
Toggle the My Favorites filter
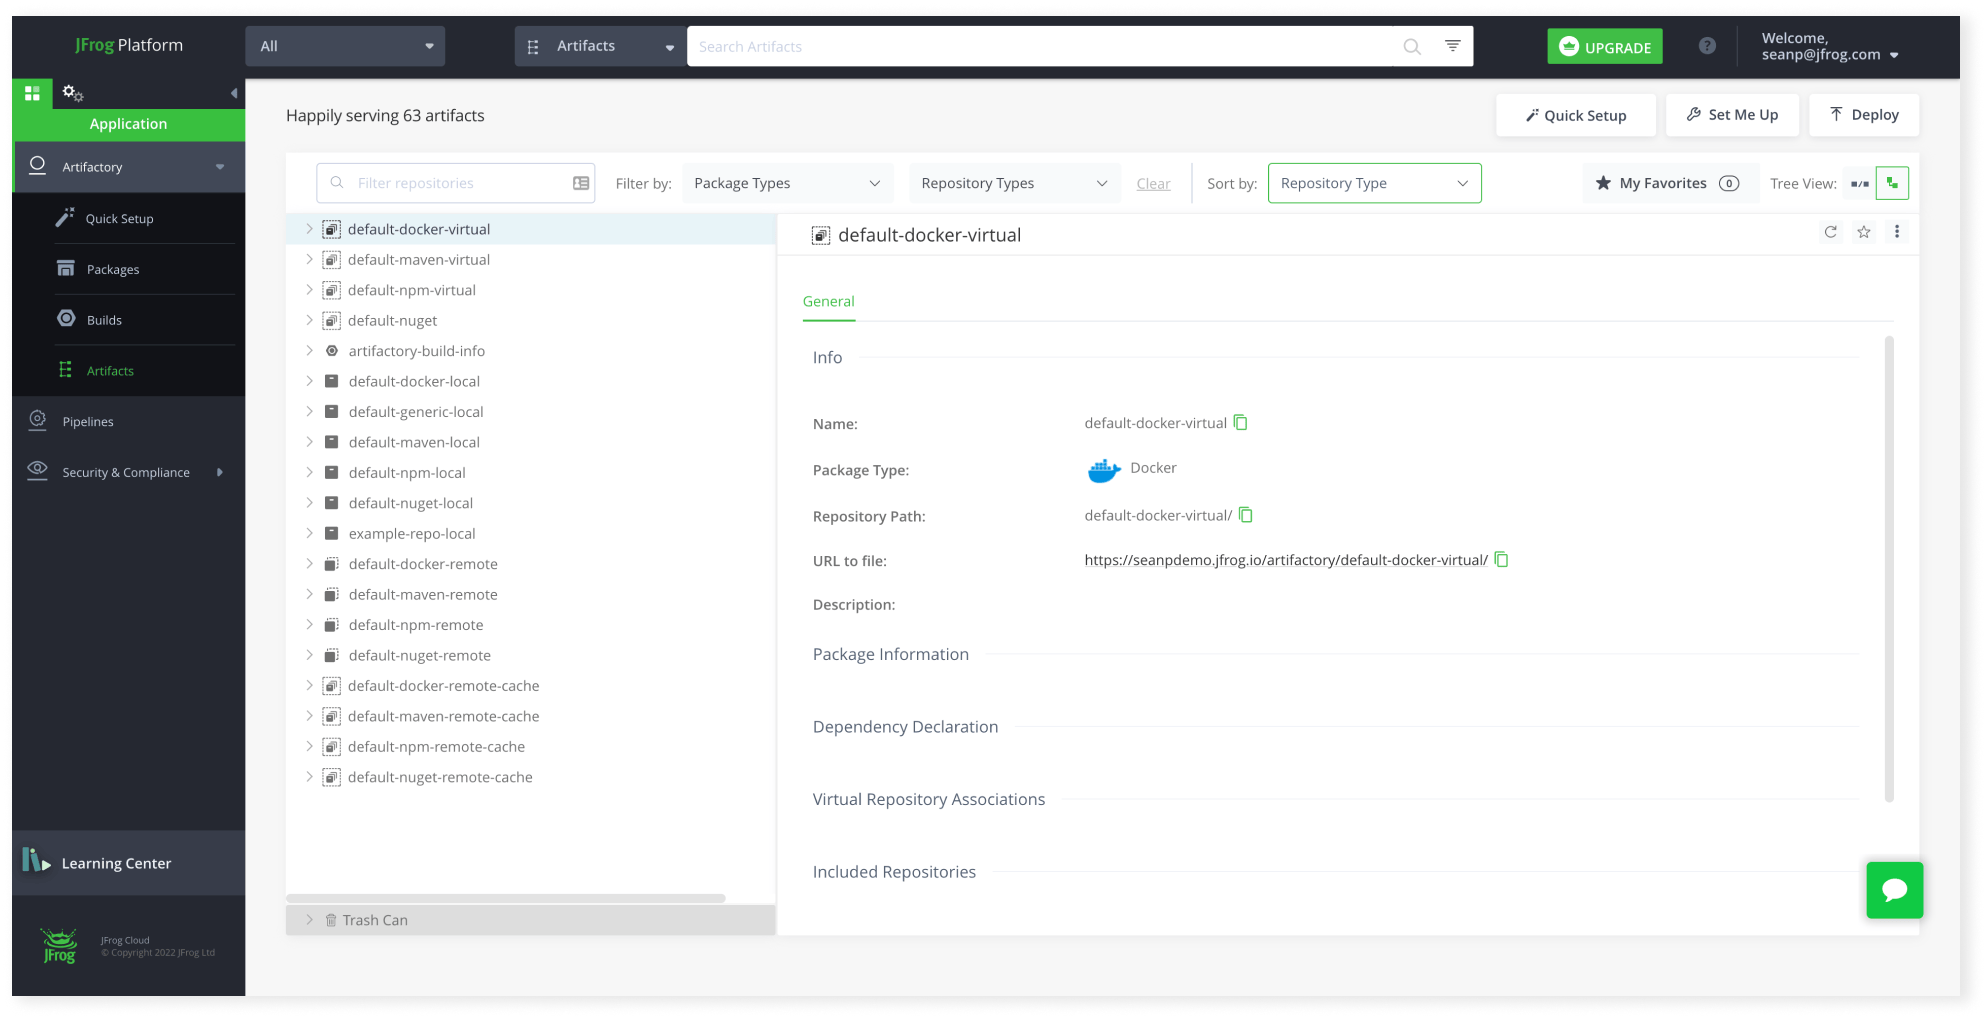tap(1668, 183)
